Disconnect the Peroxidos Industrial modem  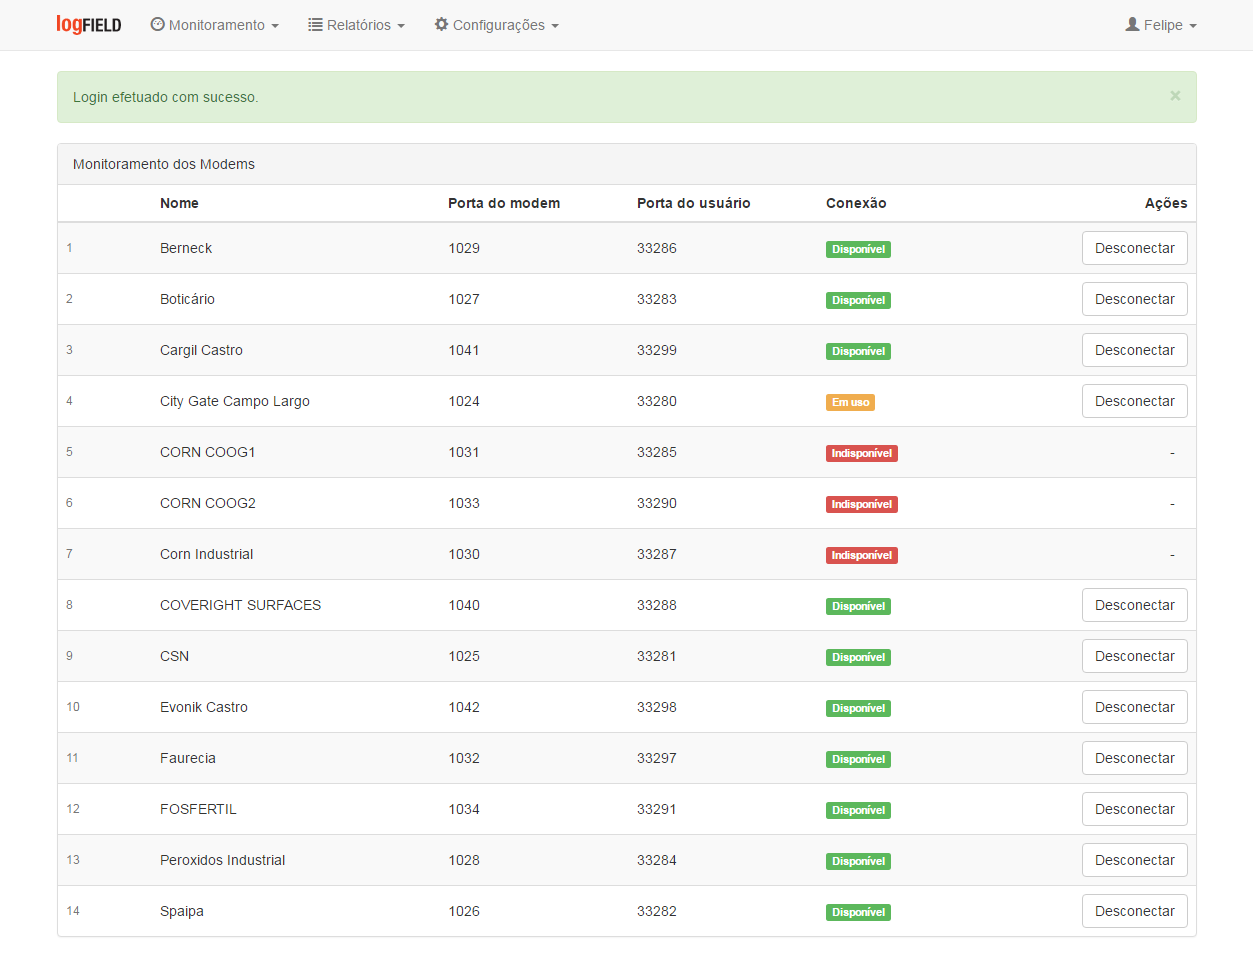pos(1135,860)
